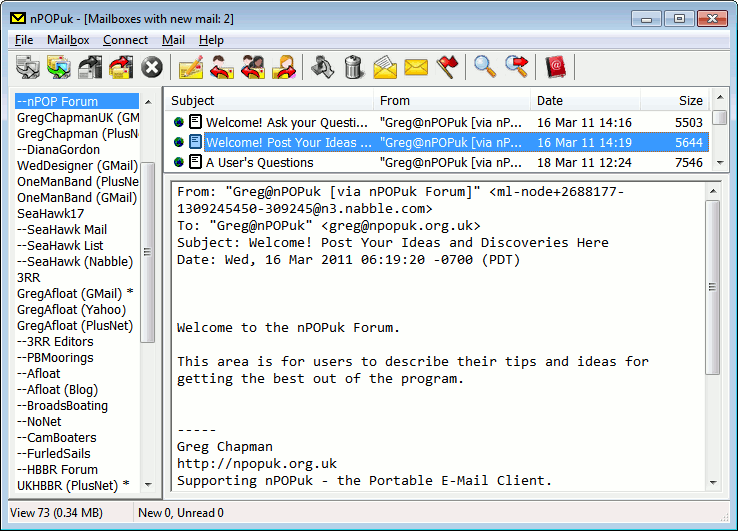The height and width of the screenshot is (531, 738).
Task: Open the Mail menu
Action: [x=173, y=40]
